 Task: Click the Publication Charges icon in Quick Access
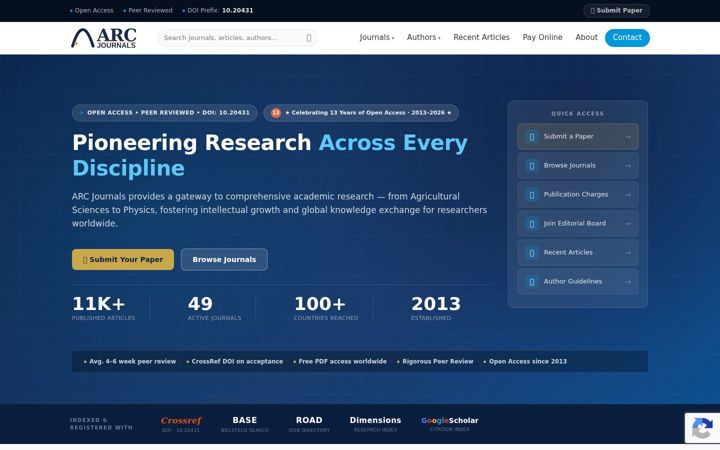[x=532, y=195]
